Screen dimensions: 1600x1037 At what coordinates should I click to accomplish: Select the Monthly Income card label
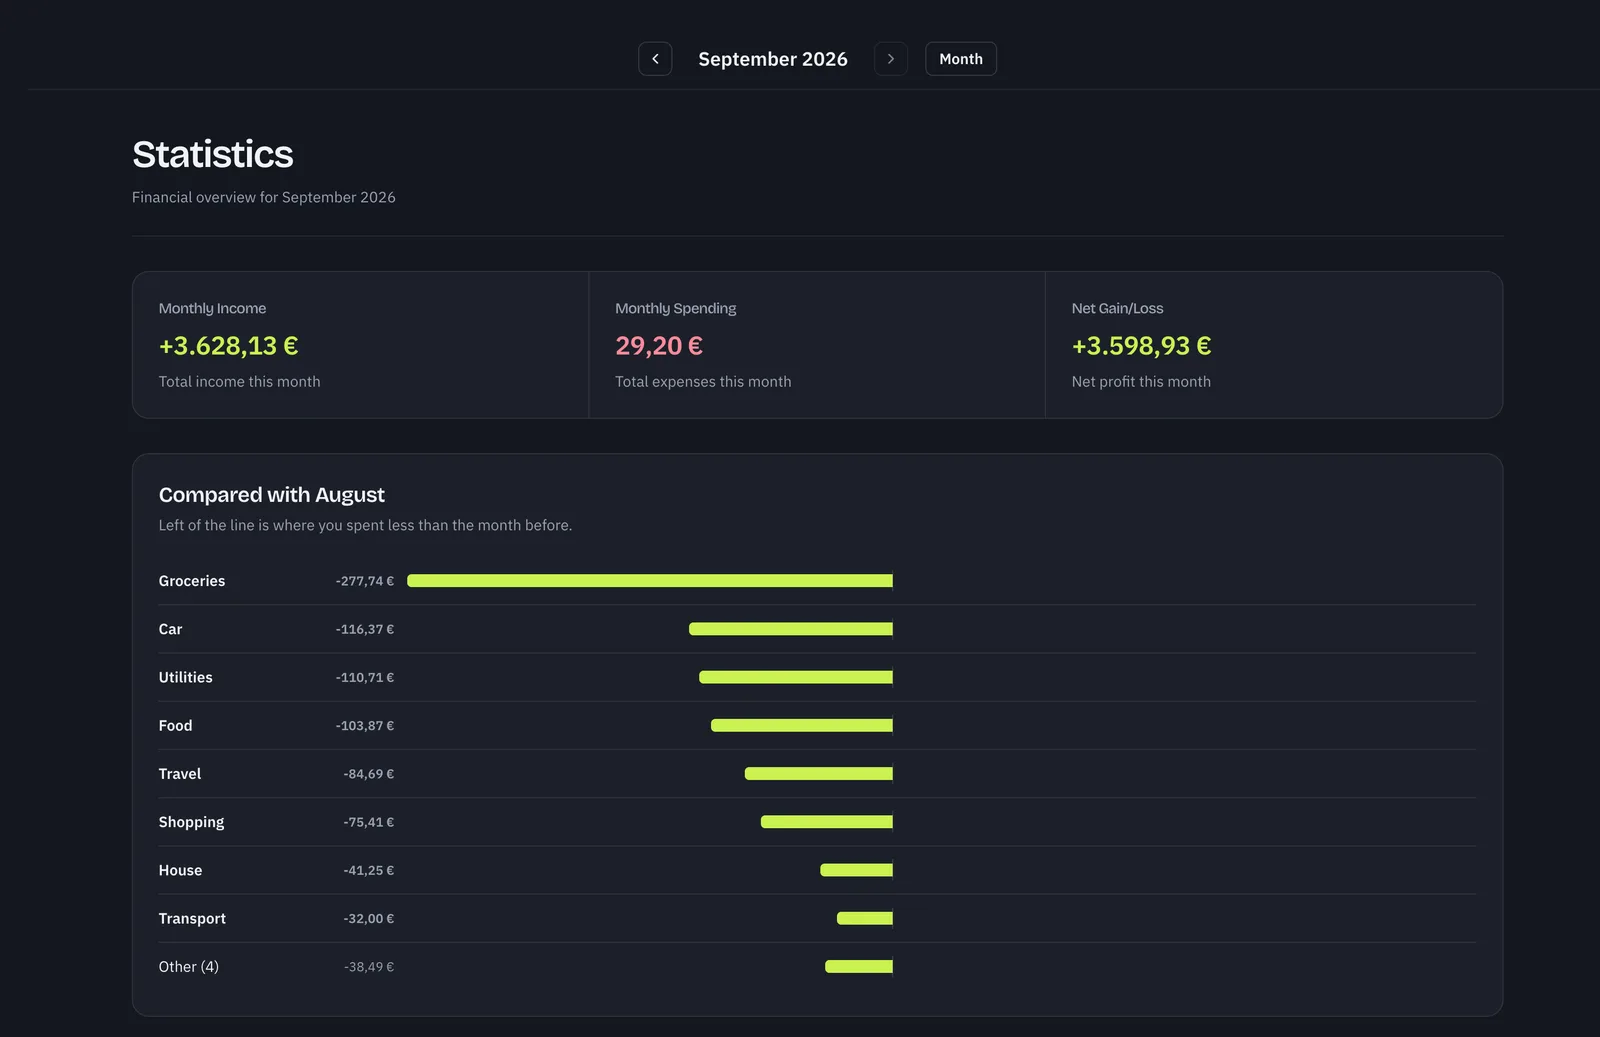coord(212,308)
